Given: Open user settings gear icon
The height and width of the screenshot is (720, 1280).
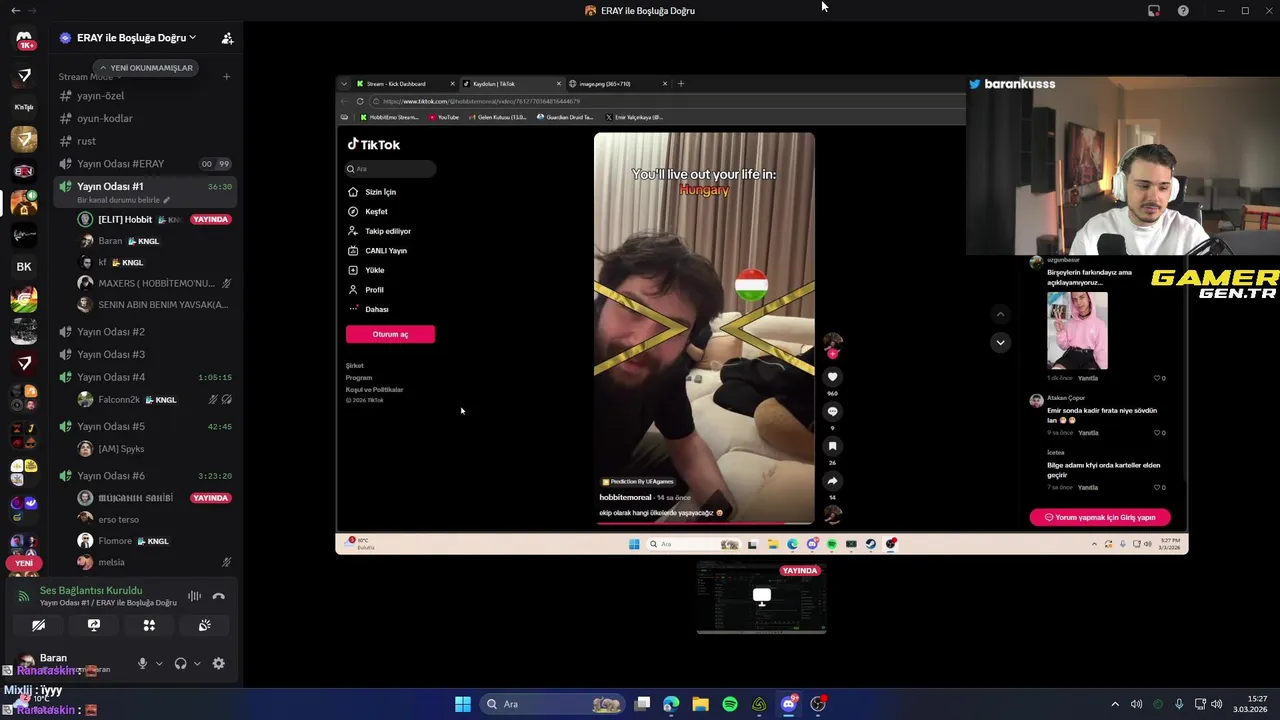Looking at the screenshot, I should [219, 663].
